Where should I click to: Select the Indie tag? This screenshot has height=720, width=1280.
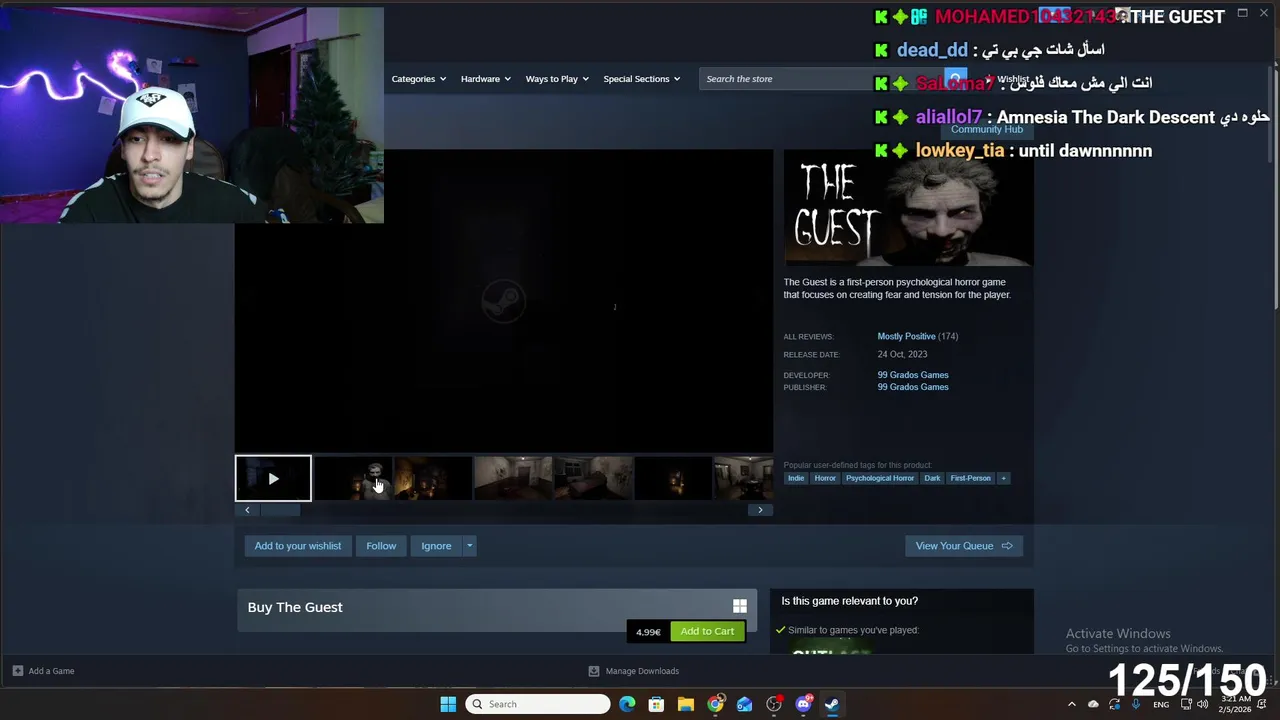point(796,478)
